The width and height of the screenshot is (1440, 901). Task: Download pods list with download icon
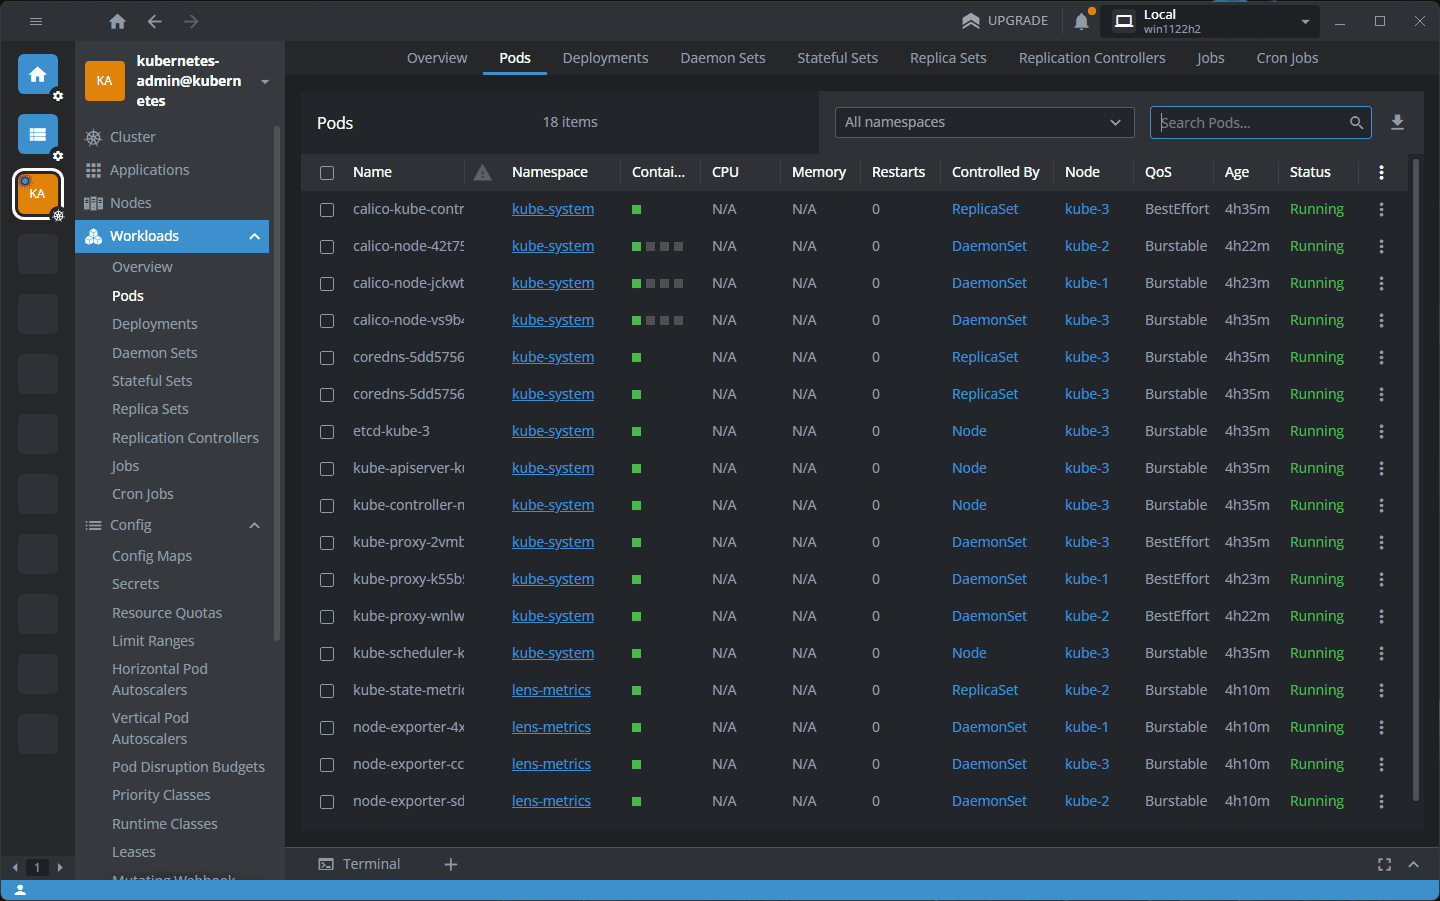(1397, 122)
